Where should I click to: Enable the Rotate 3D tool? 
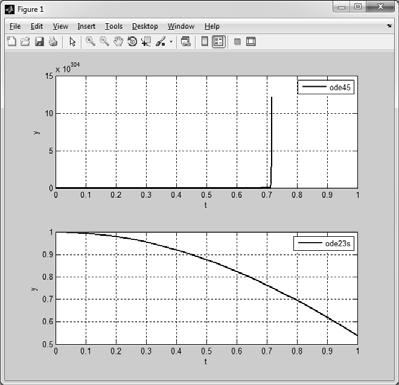coord(132,42)
